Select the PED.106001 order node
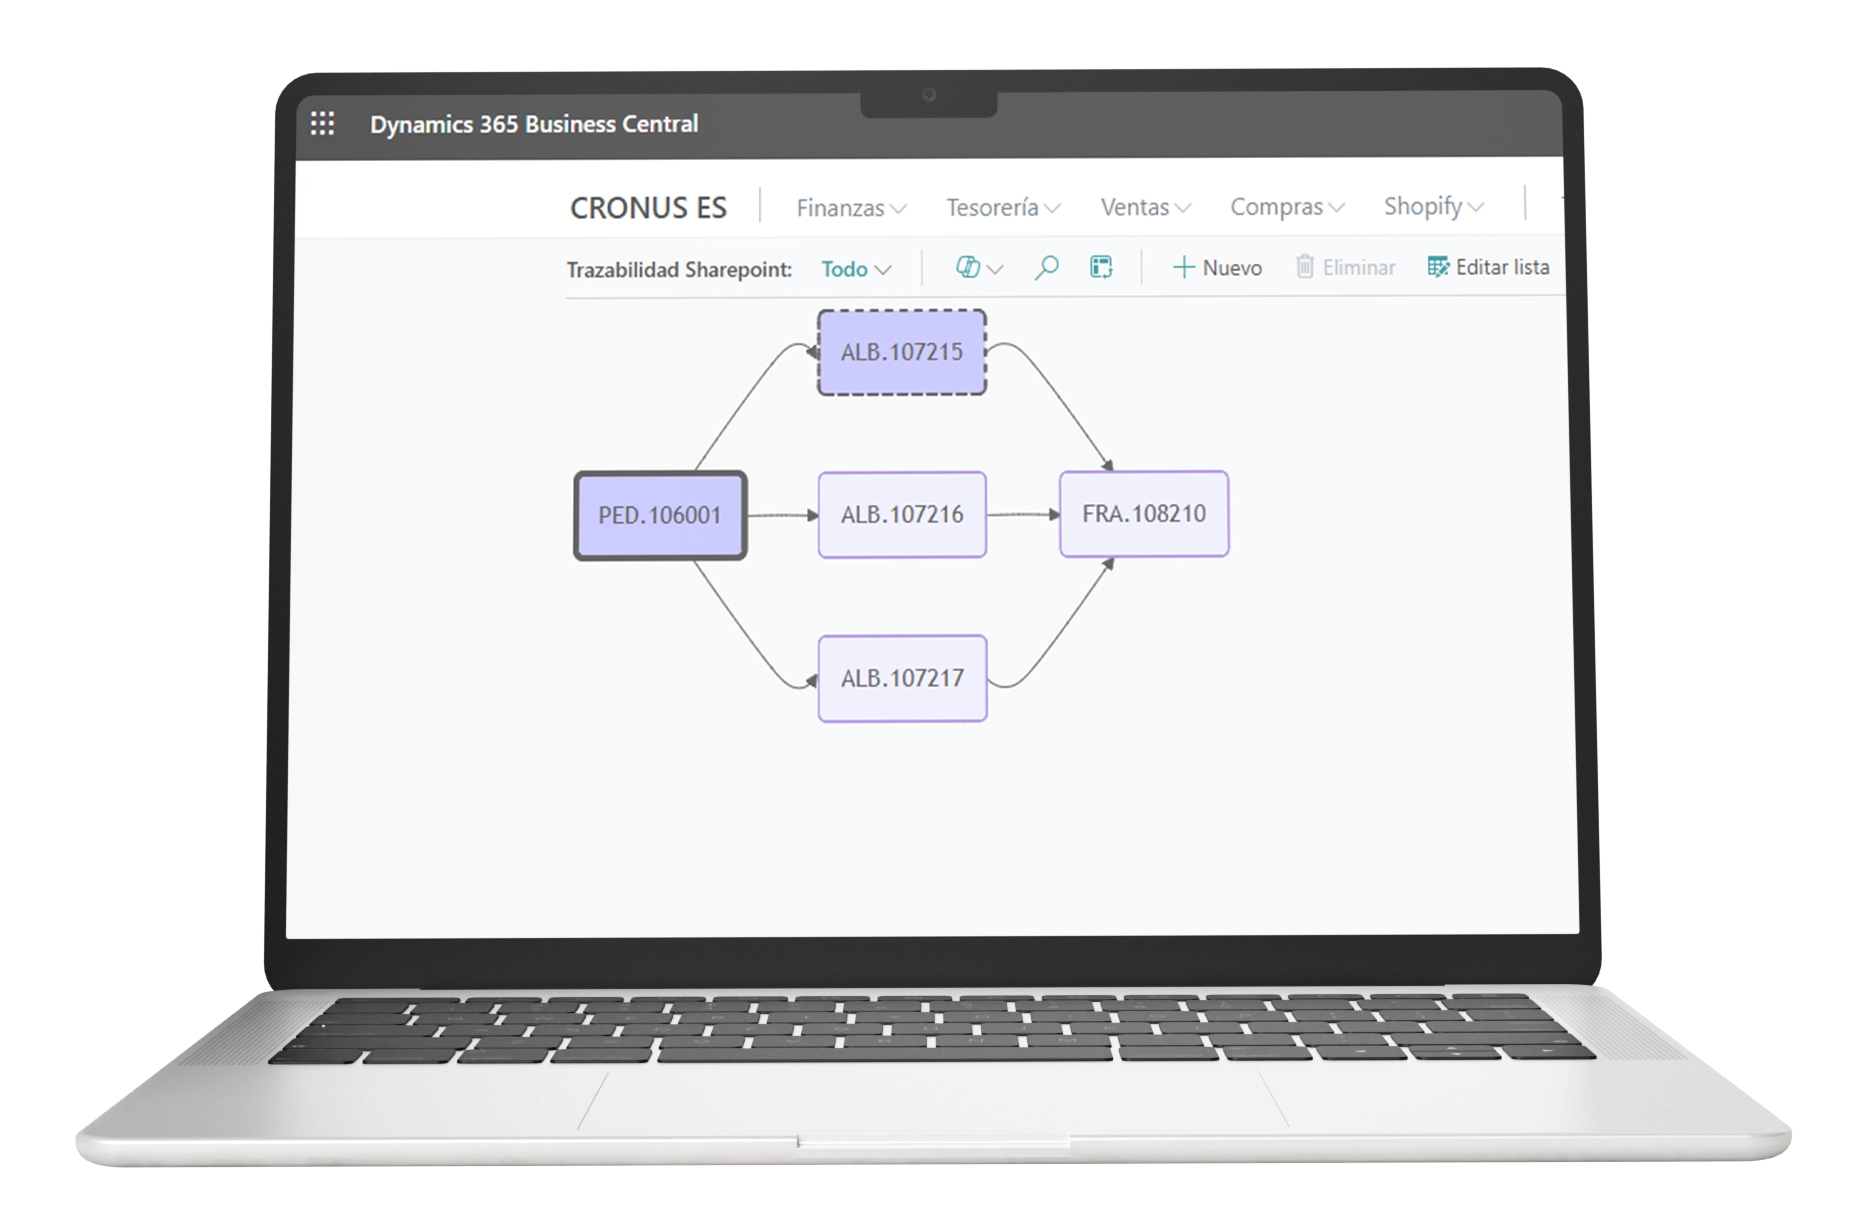 point(660,515)
